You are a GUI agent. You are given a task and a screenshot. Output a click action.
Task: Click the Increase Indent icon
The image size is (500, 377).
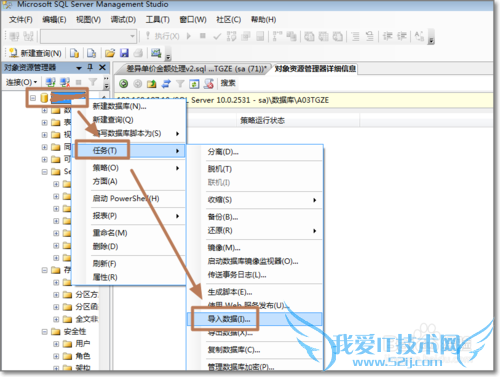[x=402, y=36]
